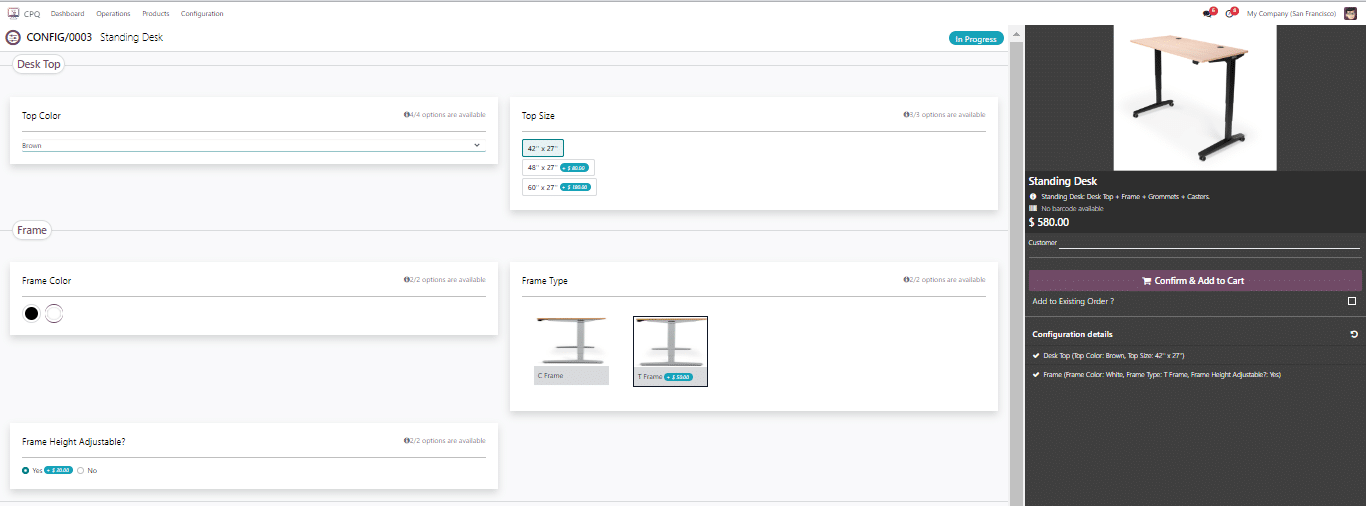Image resolution: width=1366 pixels, height=506 pixels.
Task: Click the Configuration details heading
Action: [x=1072, y=334]
